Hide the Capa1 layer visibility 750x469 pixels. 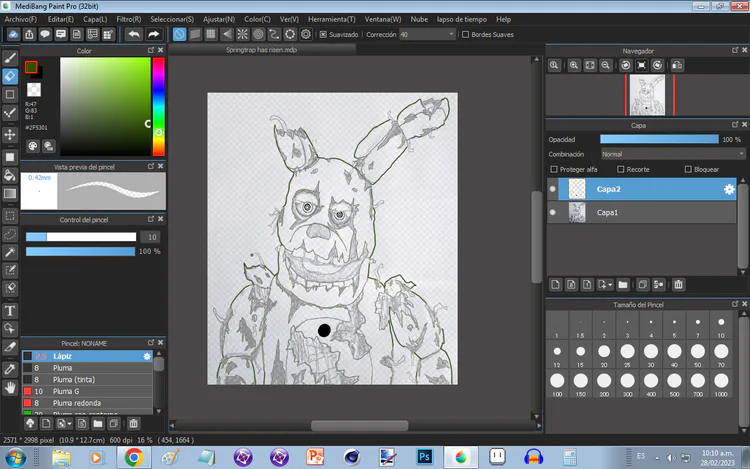(x=553, y=213)
